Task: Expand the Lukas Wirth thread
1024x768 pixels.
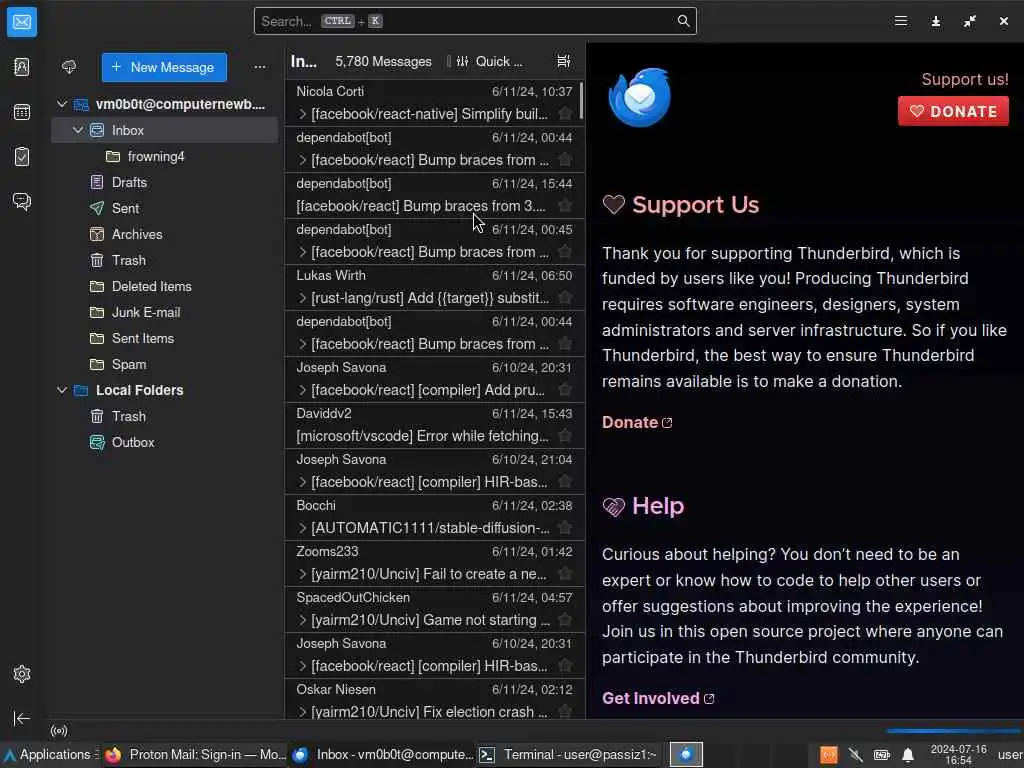Action: tap(302, 298)
